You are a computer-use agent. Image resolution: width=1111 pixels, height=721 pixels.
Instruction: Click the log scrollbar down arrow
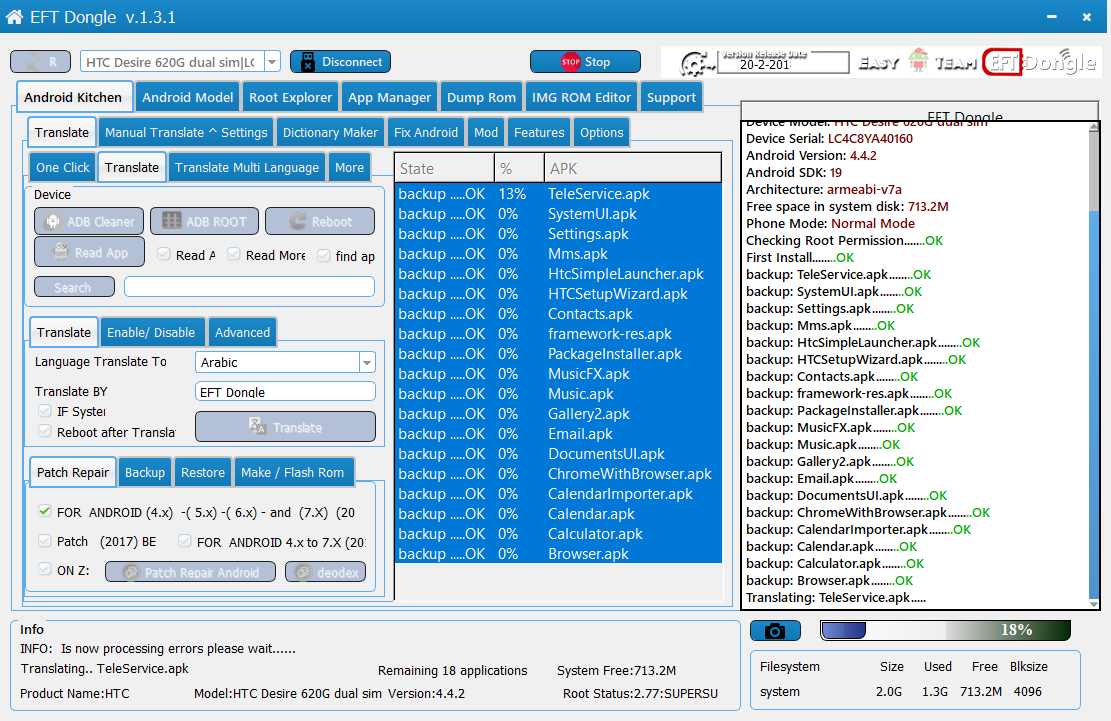(1094, 603)
